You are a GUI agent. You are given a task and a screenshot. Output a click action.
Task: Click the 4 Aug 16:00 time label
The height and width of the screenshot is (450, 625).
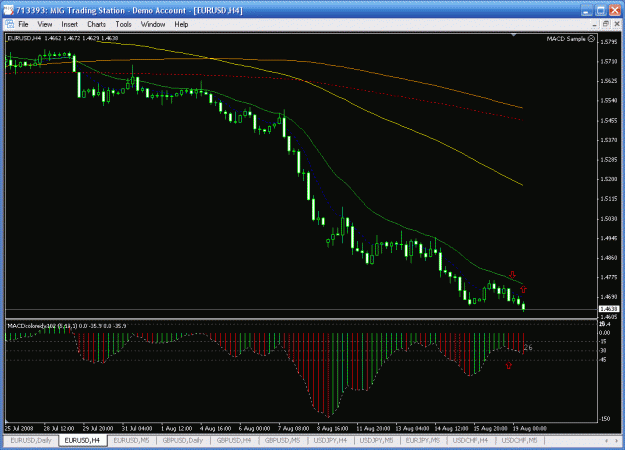[x=215, y=428]
